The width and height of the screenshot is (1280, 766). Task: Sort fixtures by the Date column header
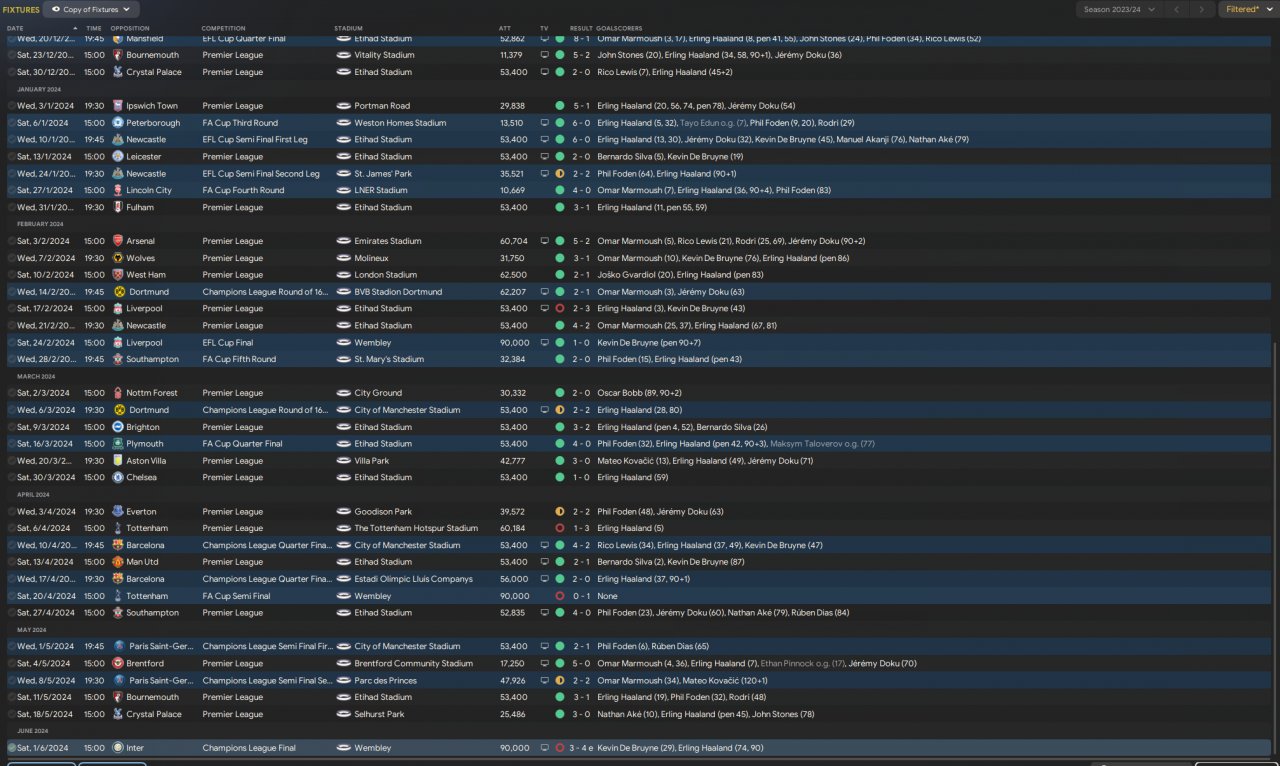pos(15,28)
